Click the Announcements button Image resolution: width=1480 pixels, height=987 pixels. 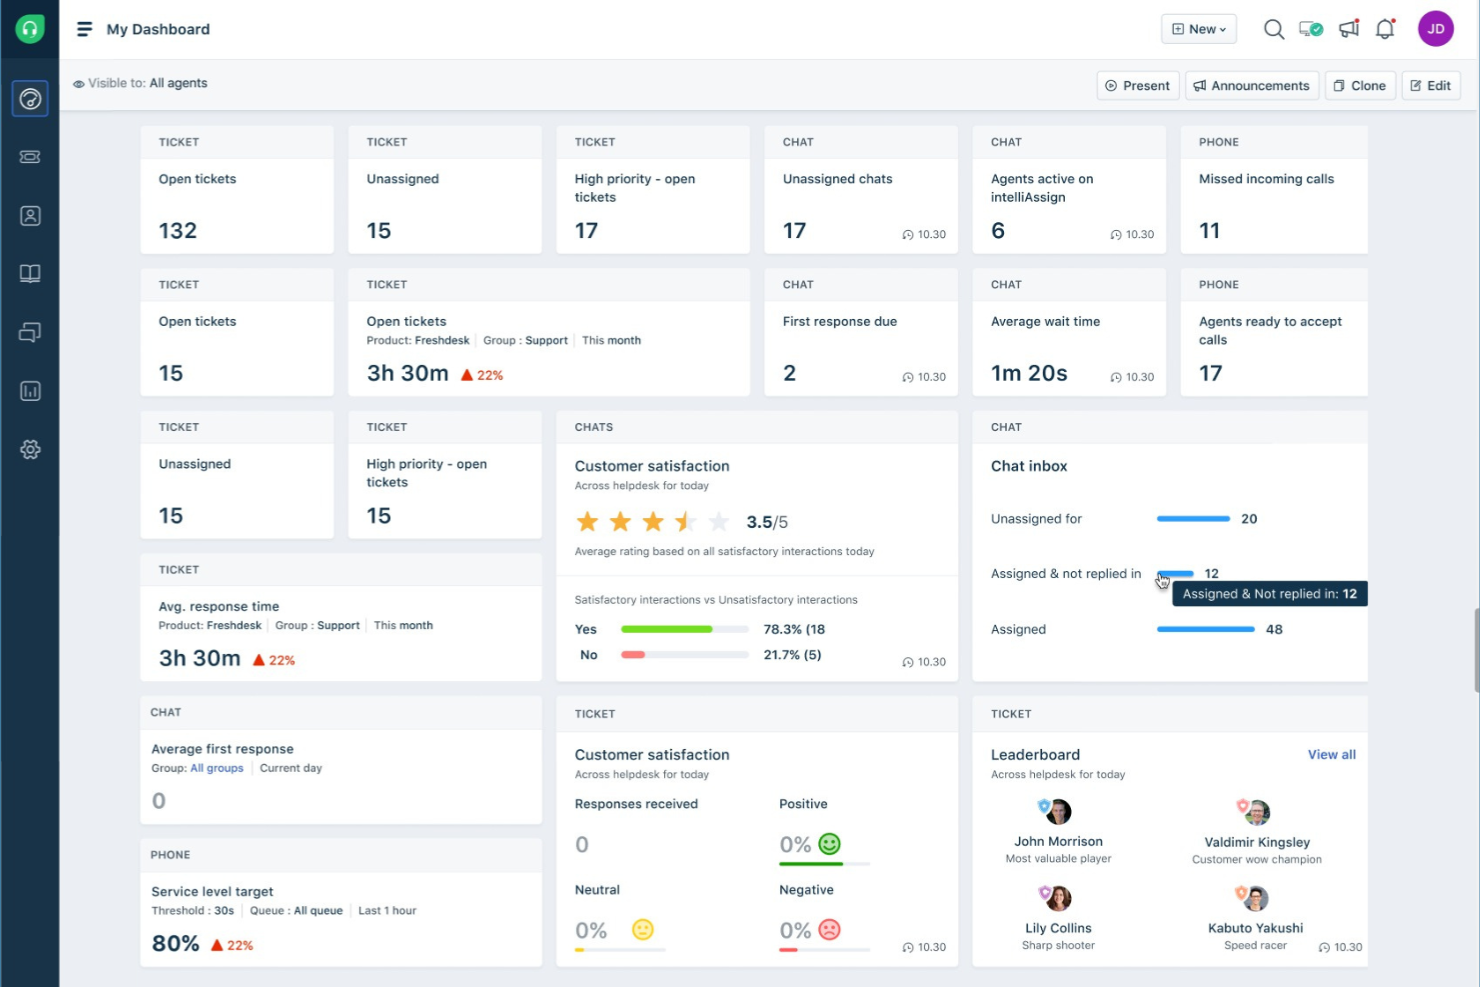(1252, 85)
